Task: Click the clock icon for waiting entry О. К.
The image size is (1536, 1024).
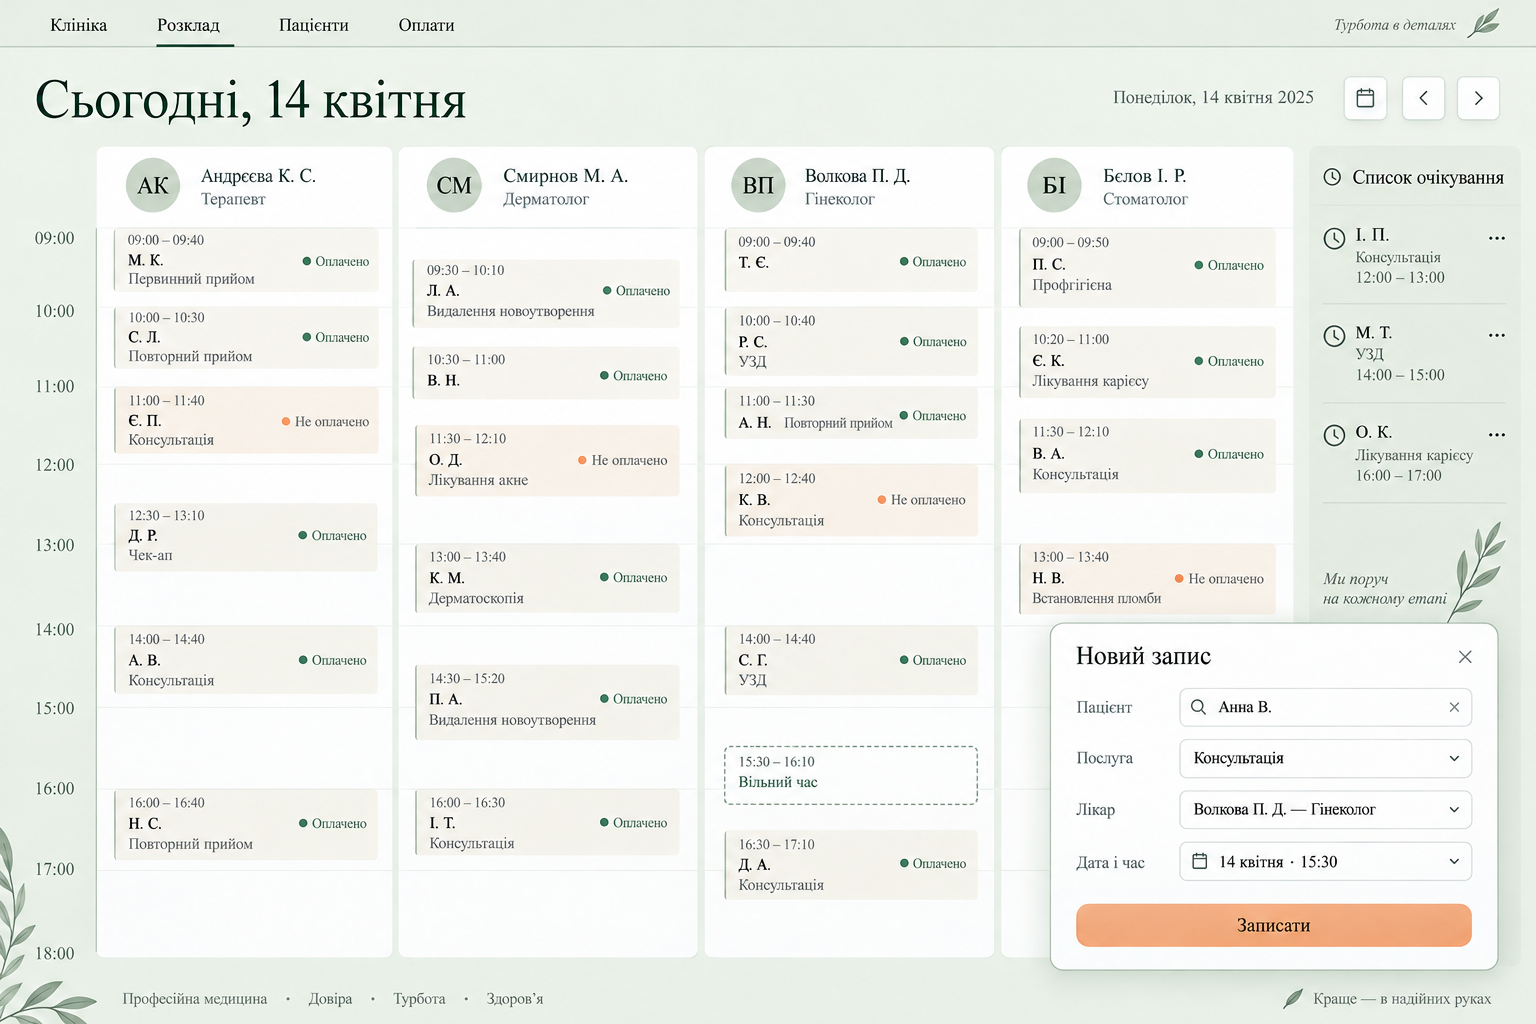Action: (x=1334, y=435)
